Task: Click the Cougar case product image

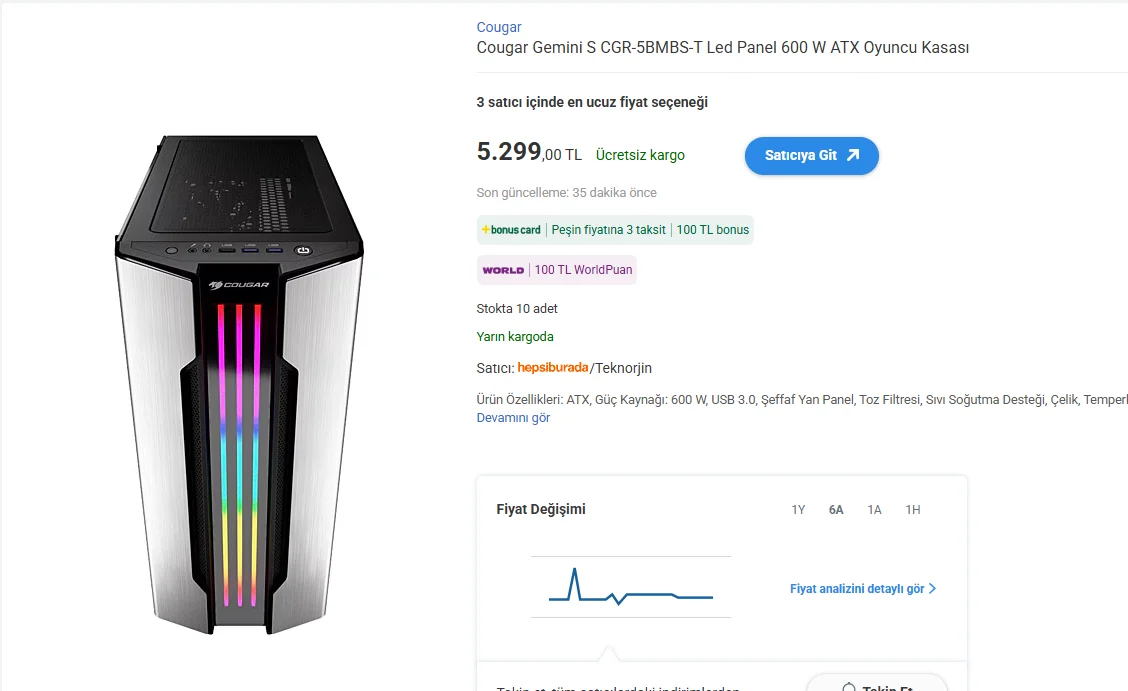Action: (239, 385)
